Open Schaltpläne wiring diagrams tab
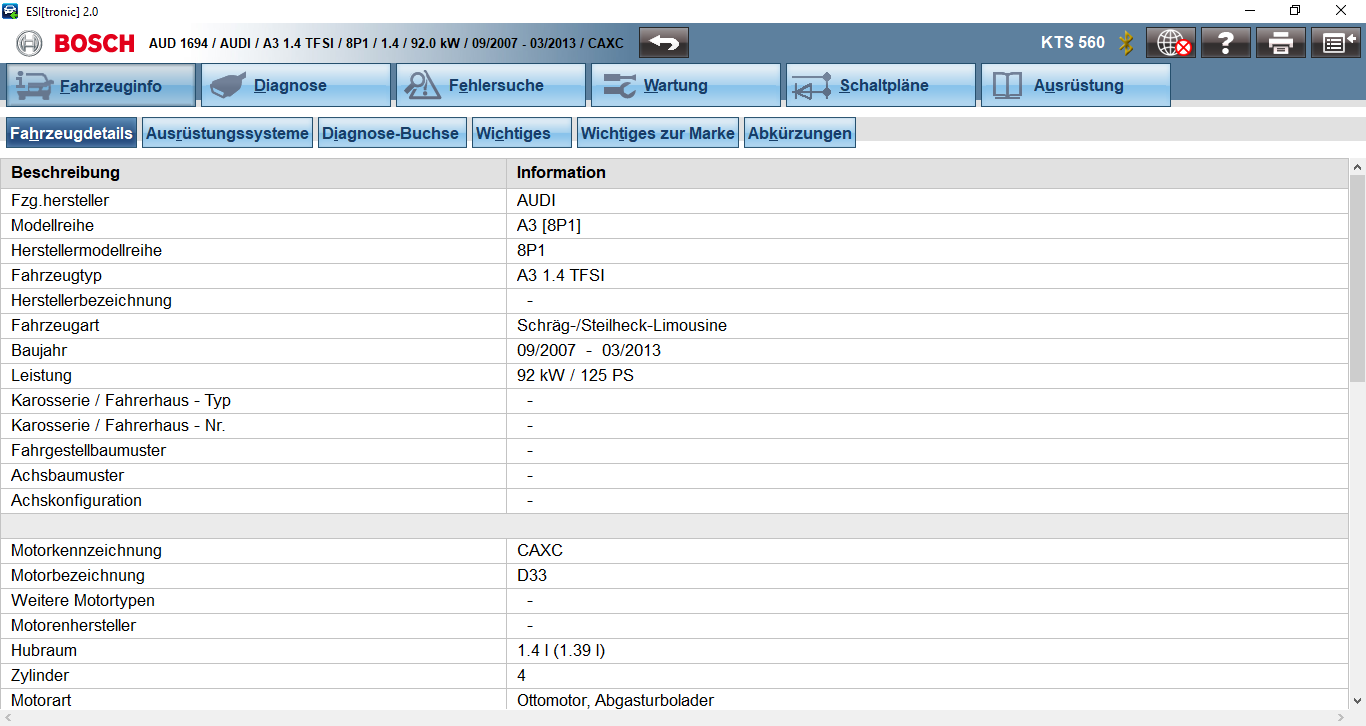 click(880, 86)
